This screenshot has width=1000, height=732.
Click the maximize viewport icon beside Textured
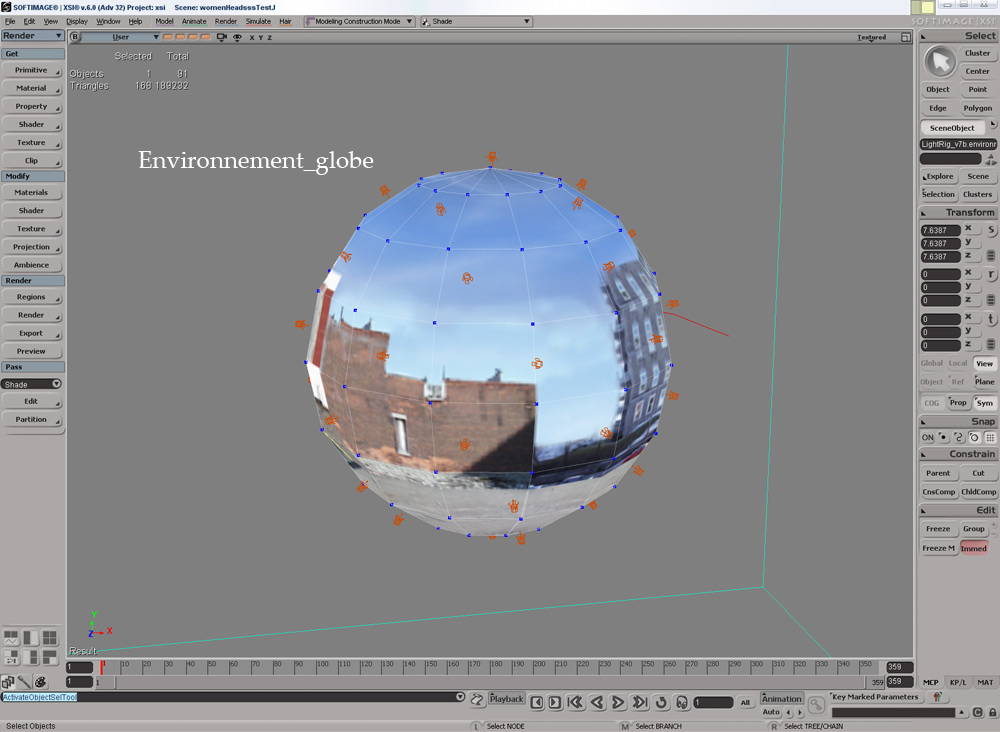pyautogui.click(x=906, y=37)
